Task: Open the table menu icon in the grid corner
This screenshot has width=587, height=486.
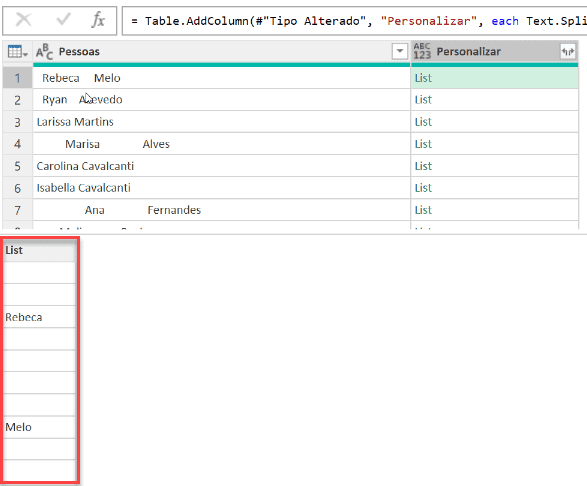Action: click(x=17, y=52)
